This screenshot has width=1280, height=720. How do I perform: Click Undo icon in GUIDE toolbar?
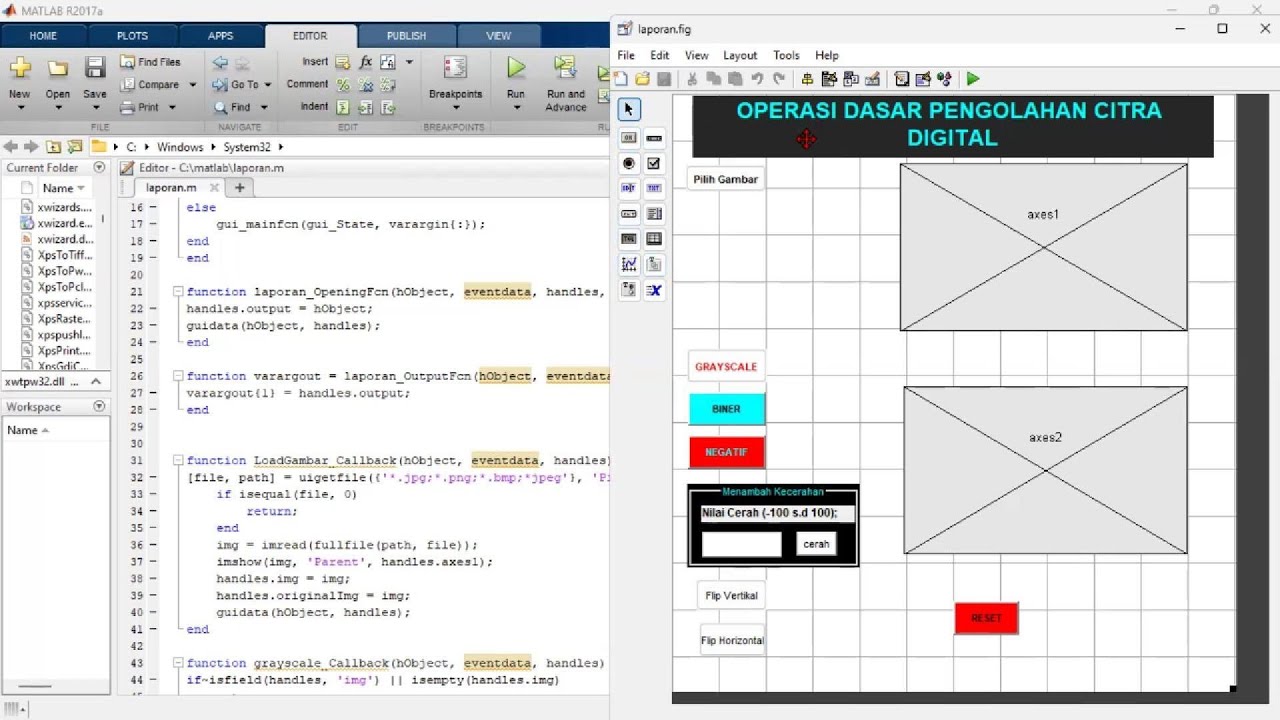[x=757, y=79]
